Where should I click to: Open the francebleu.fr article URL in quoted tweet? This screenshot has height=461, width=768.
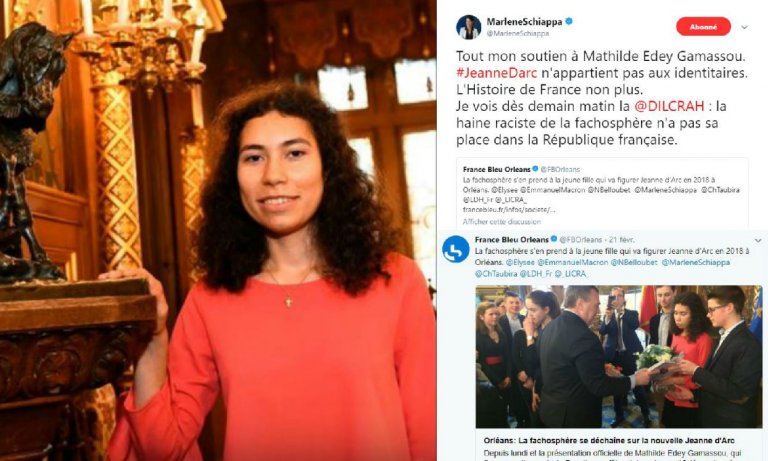[x=509, y=210]
